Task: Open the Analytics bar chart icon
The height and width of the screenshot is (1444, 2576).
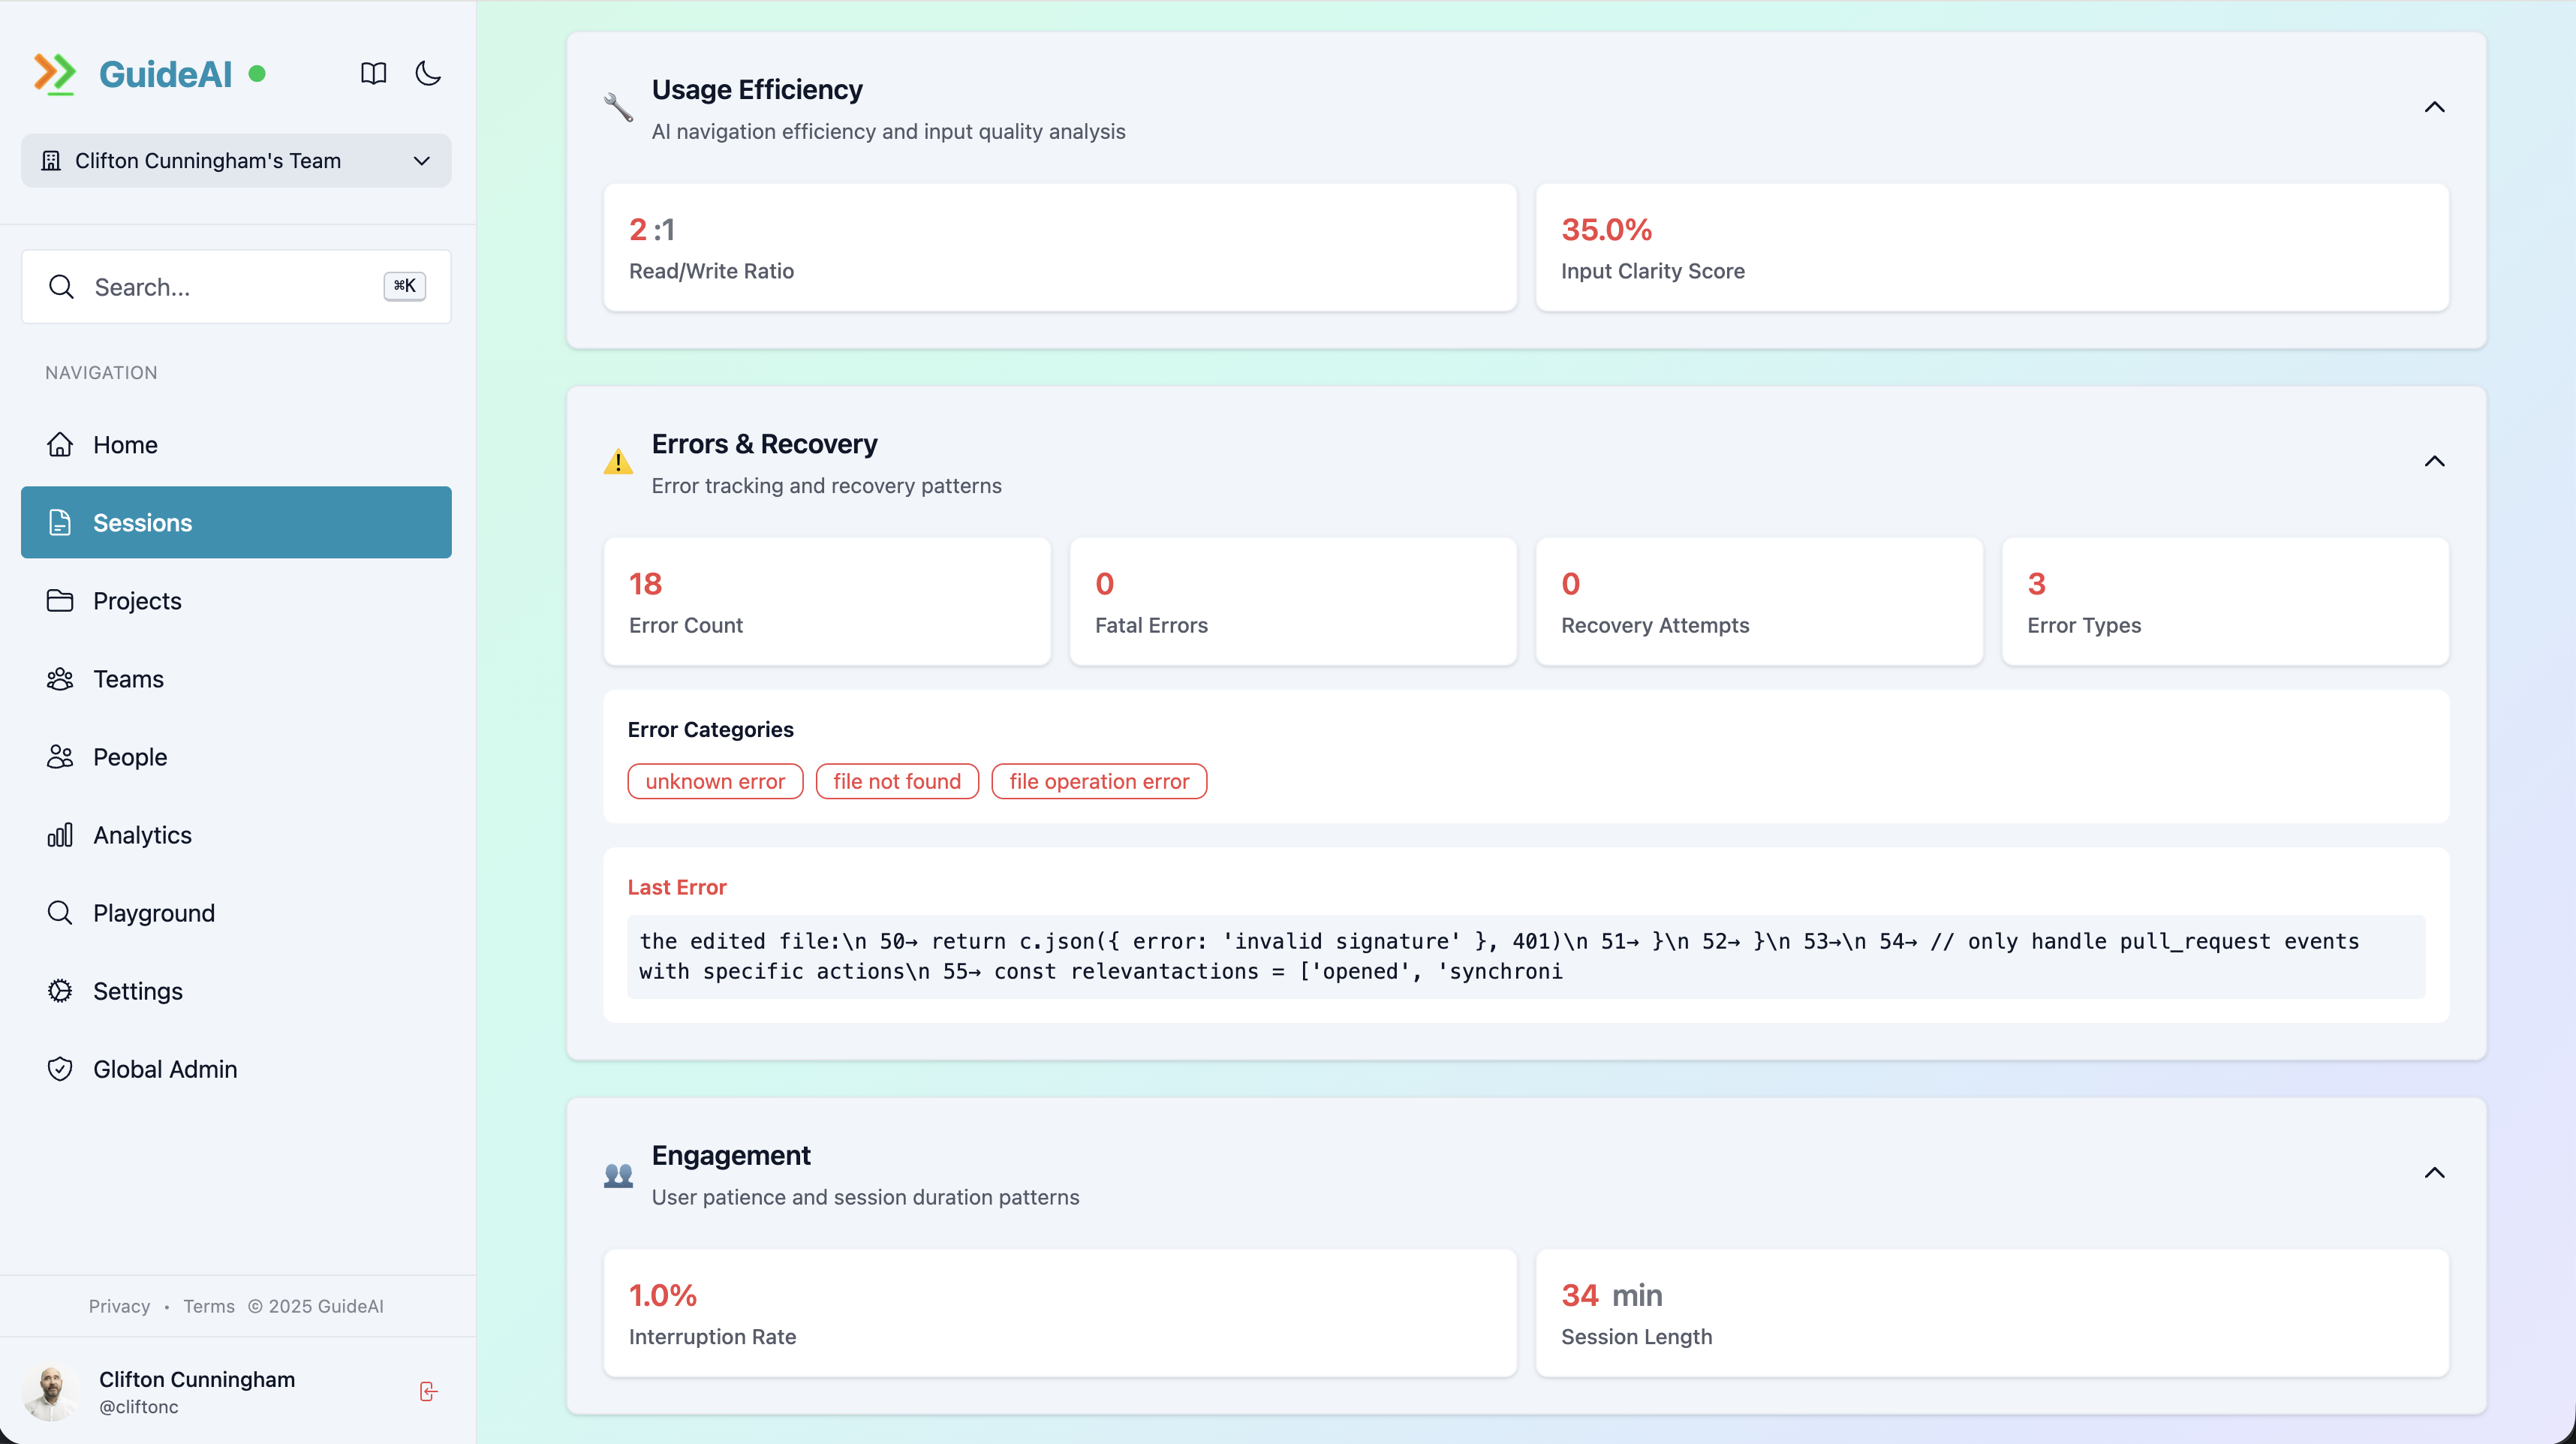Action: tap(60, 834)
